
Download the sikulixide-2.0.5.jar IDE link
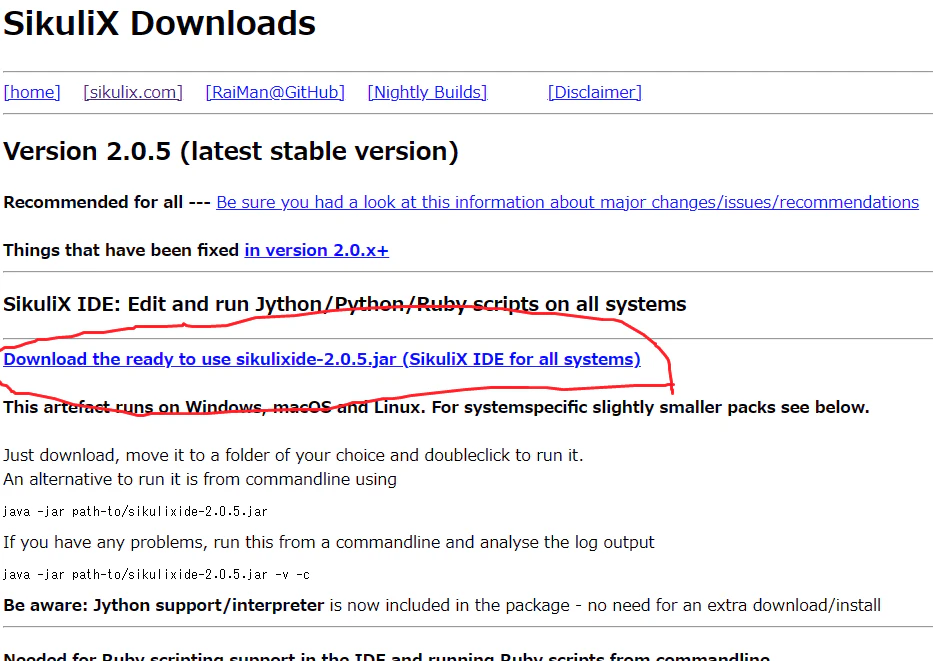[x=322, y=359]
